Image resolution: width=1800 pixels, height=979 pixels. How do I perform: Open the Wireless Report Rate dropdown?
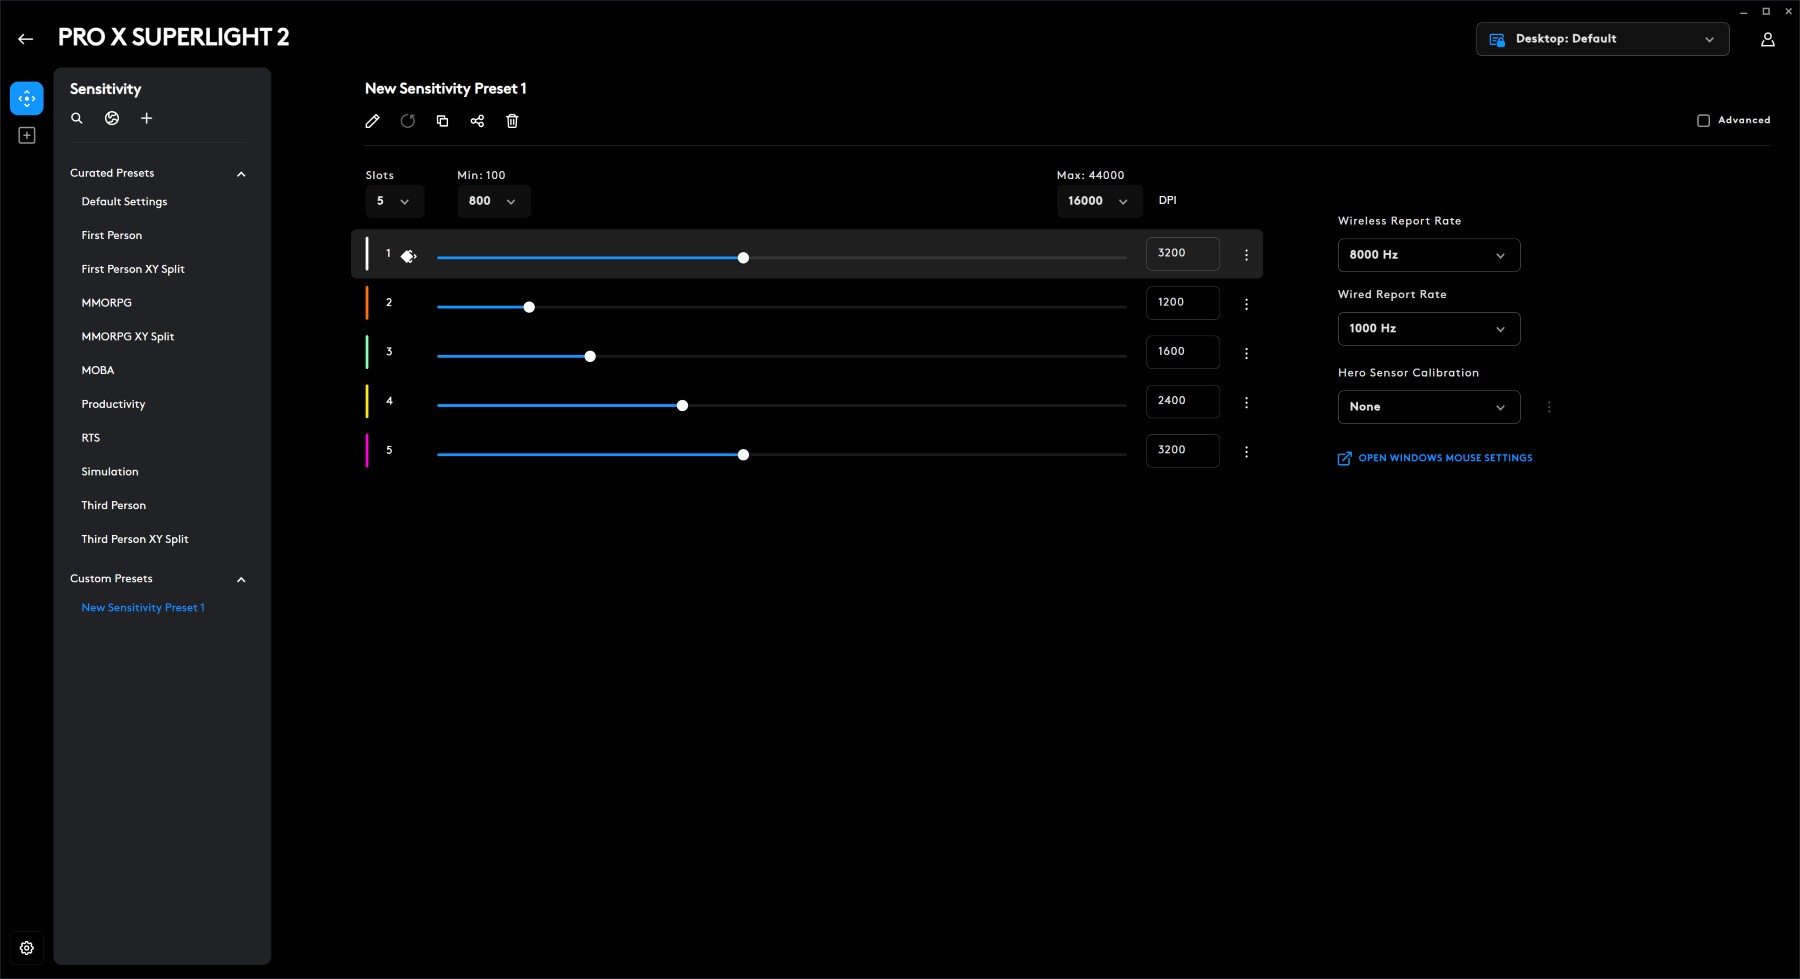[x=1428, y=255]
